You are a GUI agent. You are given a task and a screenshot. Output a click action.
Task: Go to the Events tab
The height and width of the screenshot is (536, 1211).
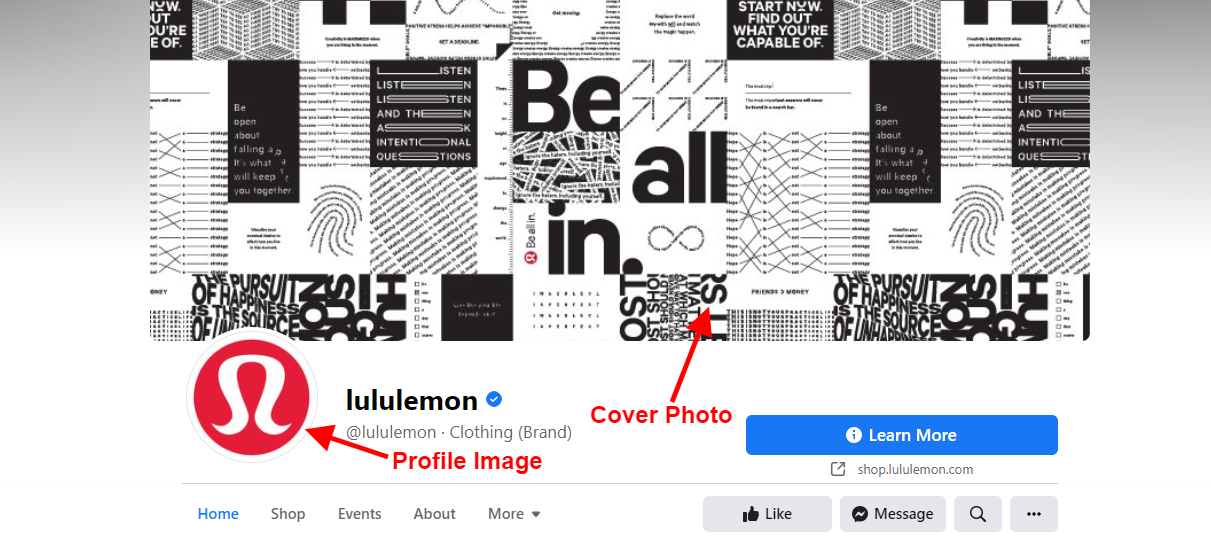tap(359, 514)
